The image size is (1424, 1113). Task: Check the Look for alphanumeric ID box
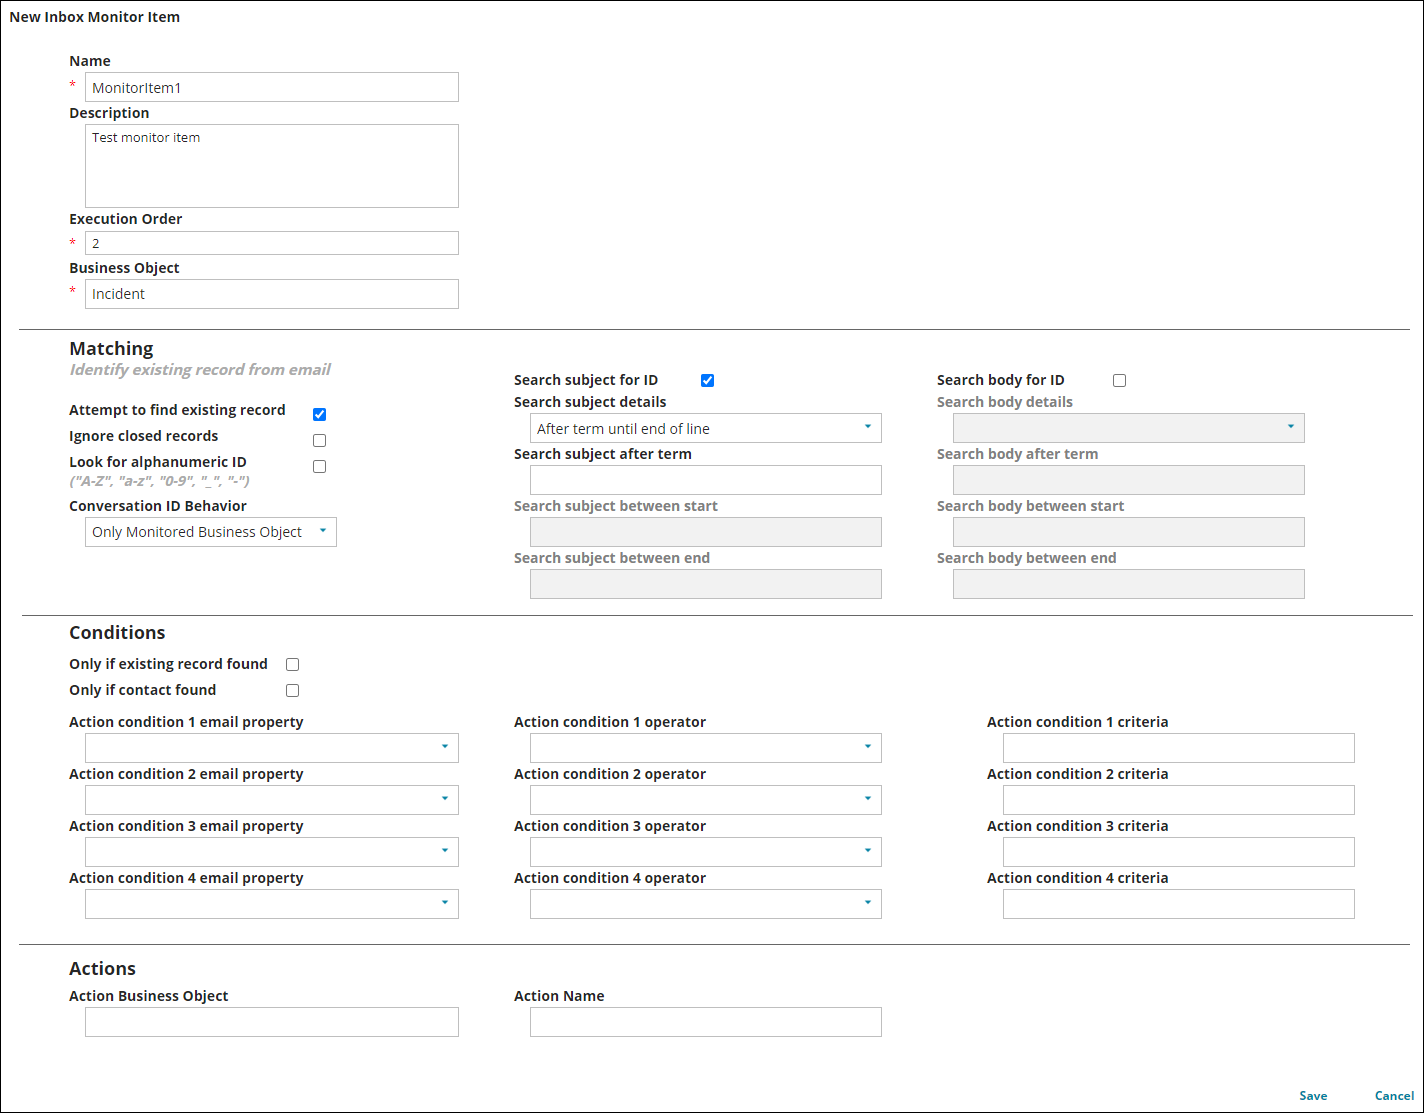pyautogui.click(x=319, y=466)
